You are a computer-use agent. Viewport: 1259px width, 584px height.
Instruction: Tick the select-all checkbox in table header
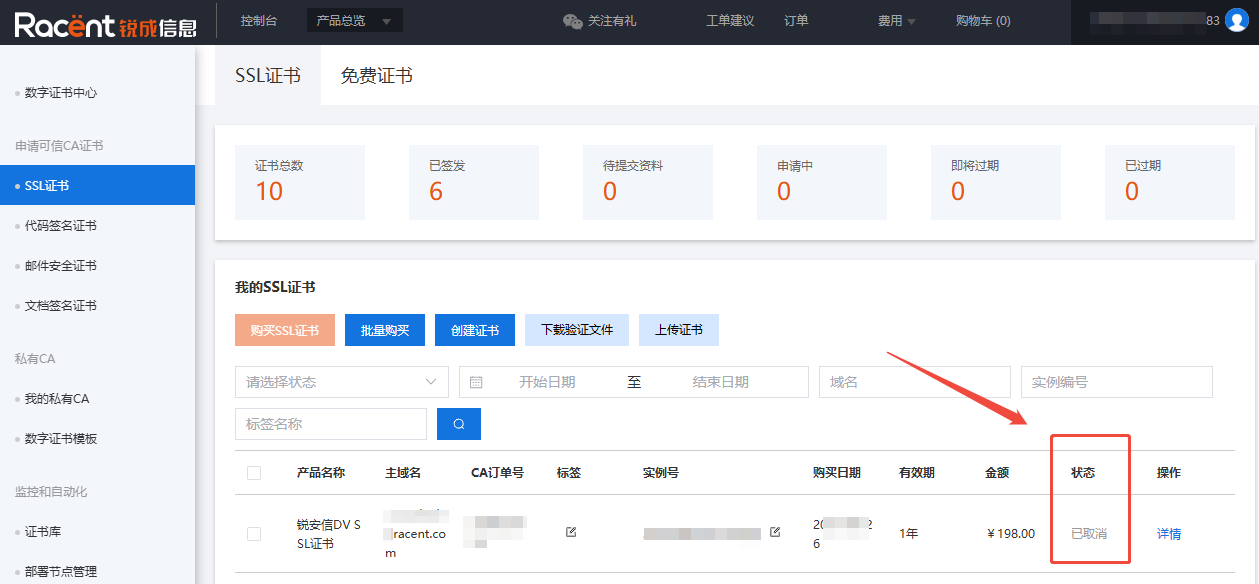[x=254, y=473]
